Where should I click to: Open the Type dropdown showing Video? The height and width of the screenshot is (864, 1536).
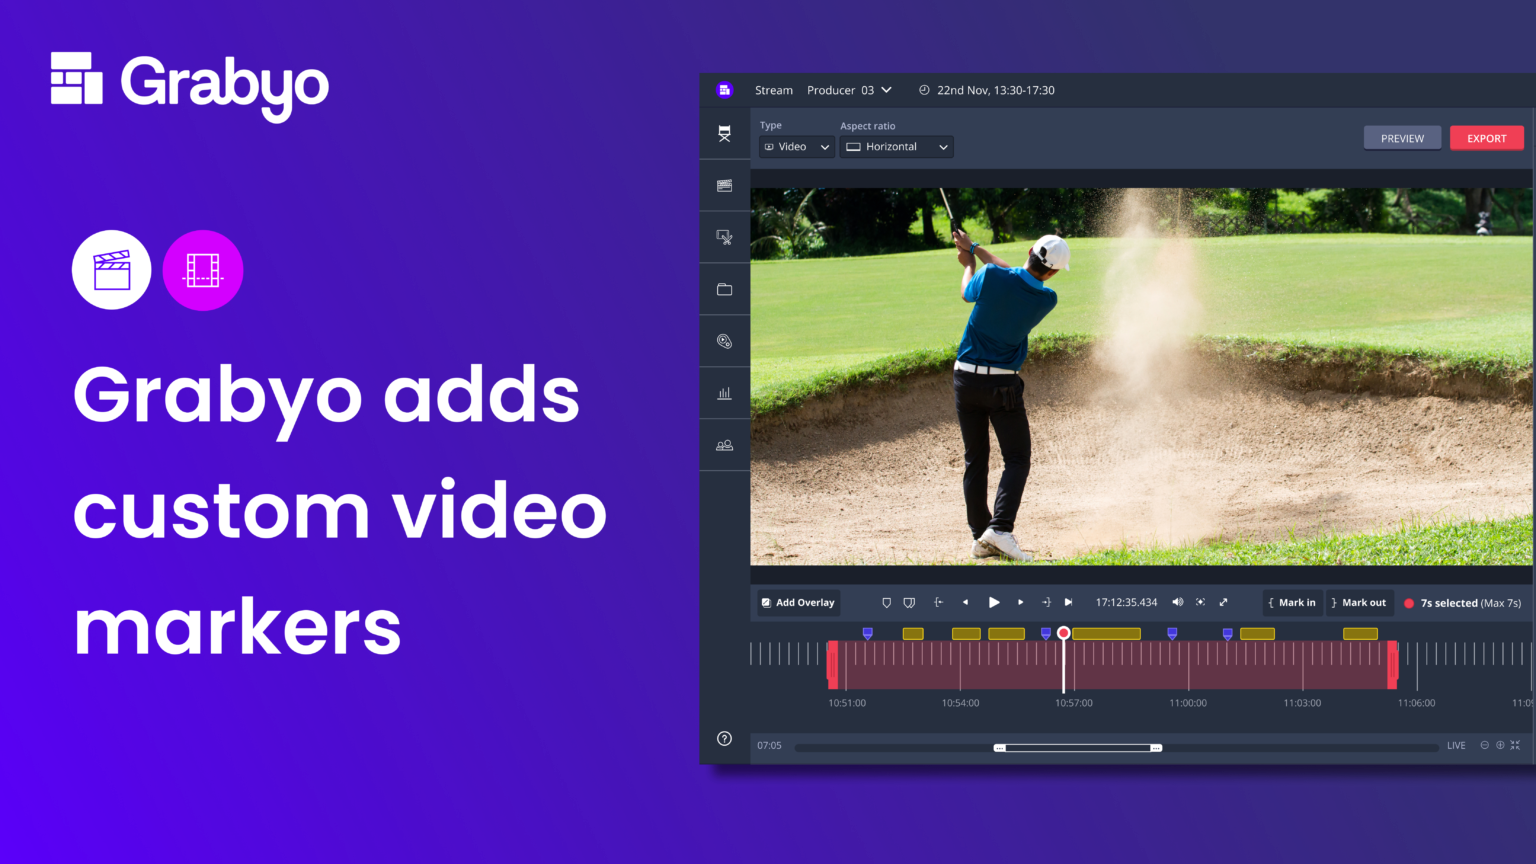[x=795, y=146]
